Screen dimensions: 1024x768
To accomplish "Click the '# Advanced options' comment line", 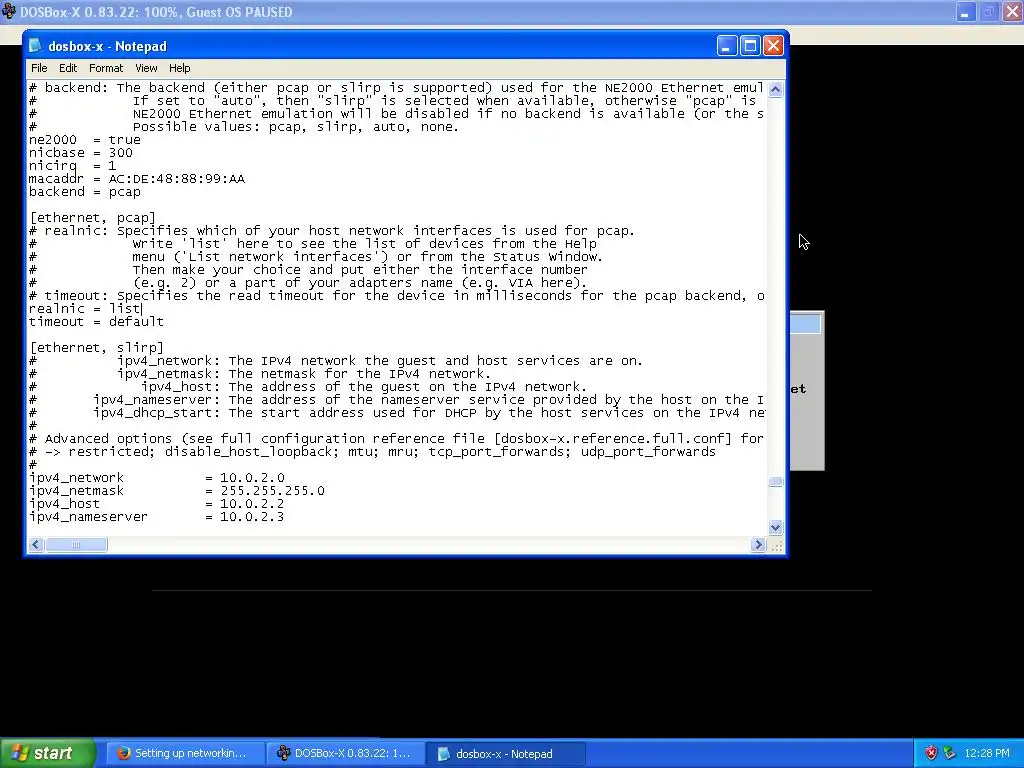I will [x=396, y=439].
